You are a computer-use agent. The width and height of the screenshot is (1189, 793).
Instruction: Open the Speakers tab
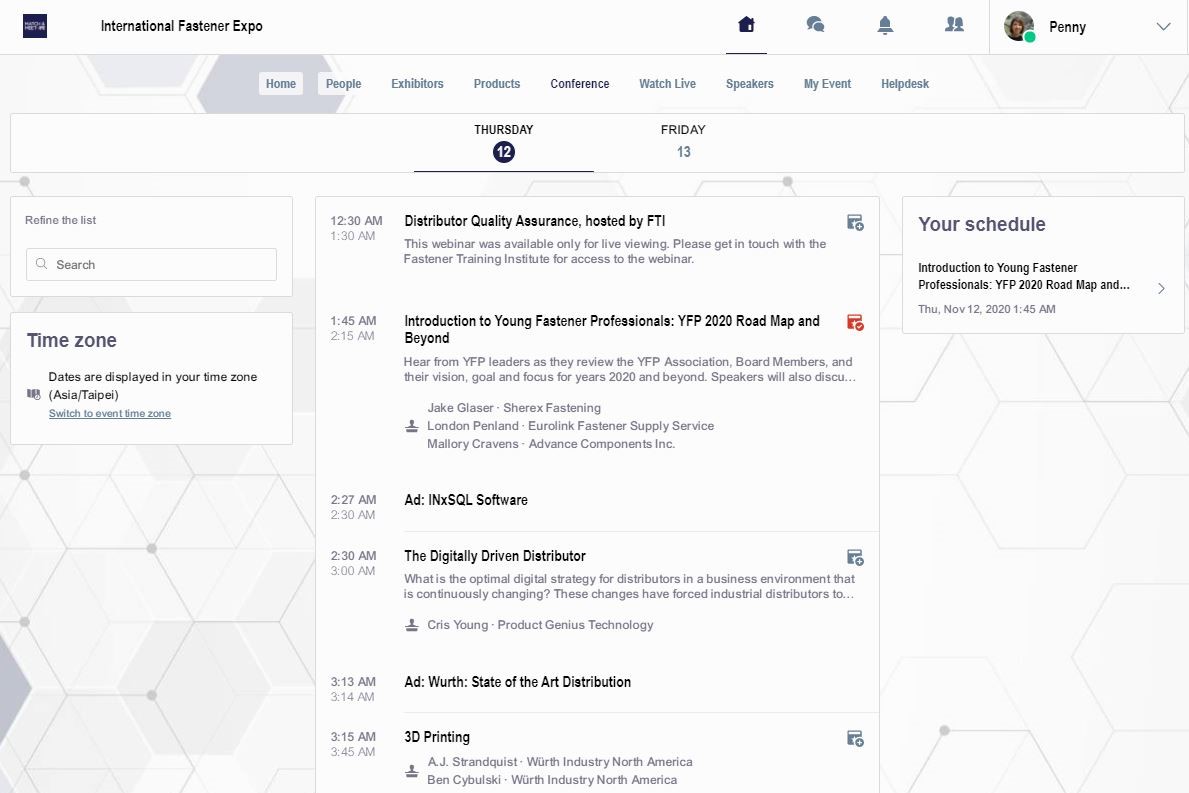pos(749,83)
